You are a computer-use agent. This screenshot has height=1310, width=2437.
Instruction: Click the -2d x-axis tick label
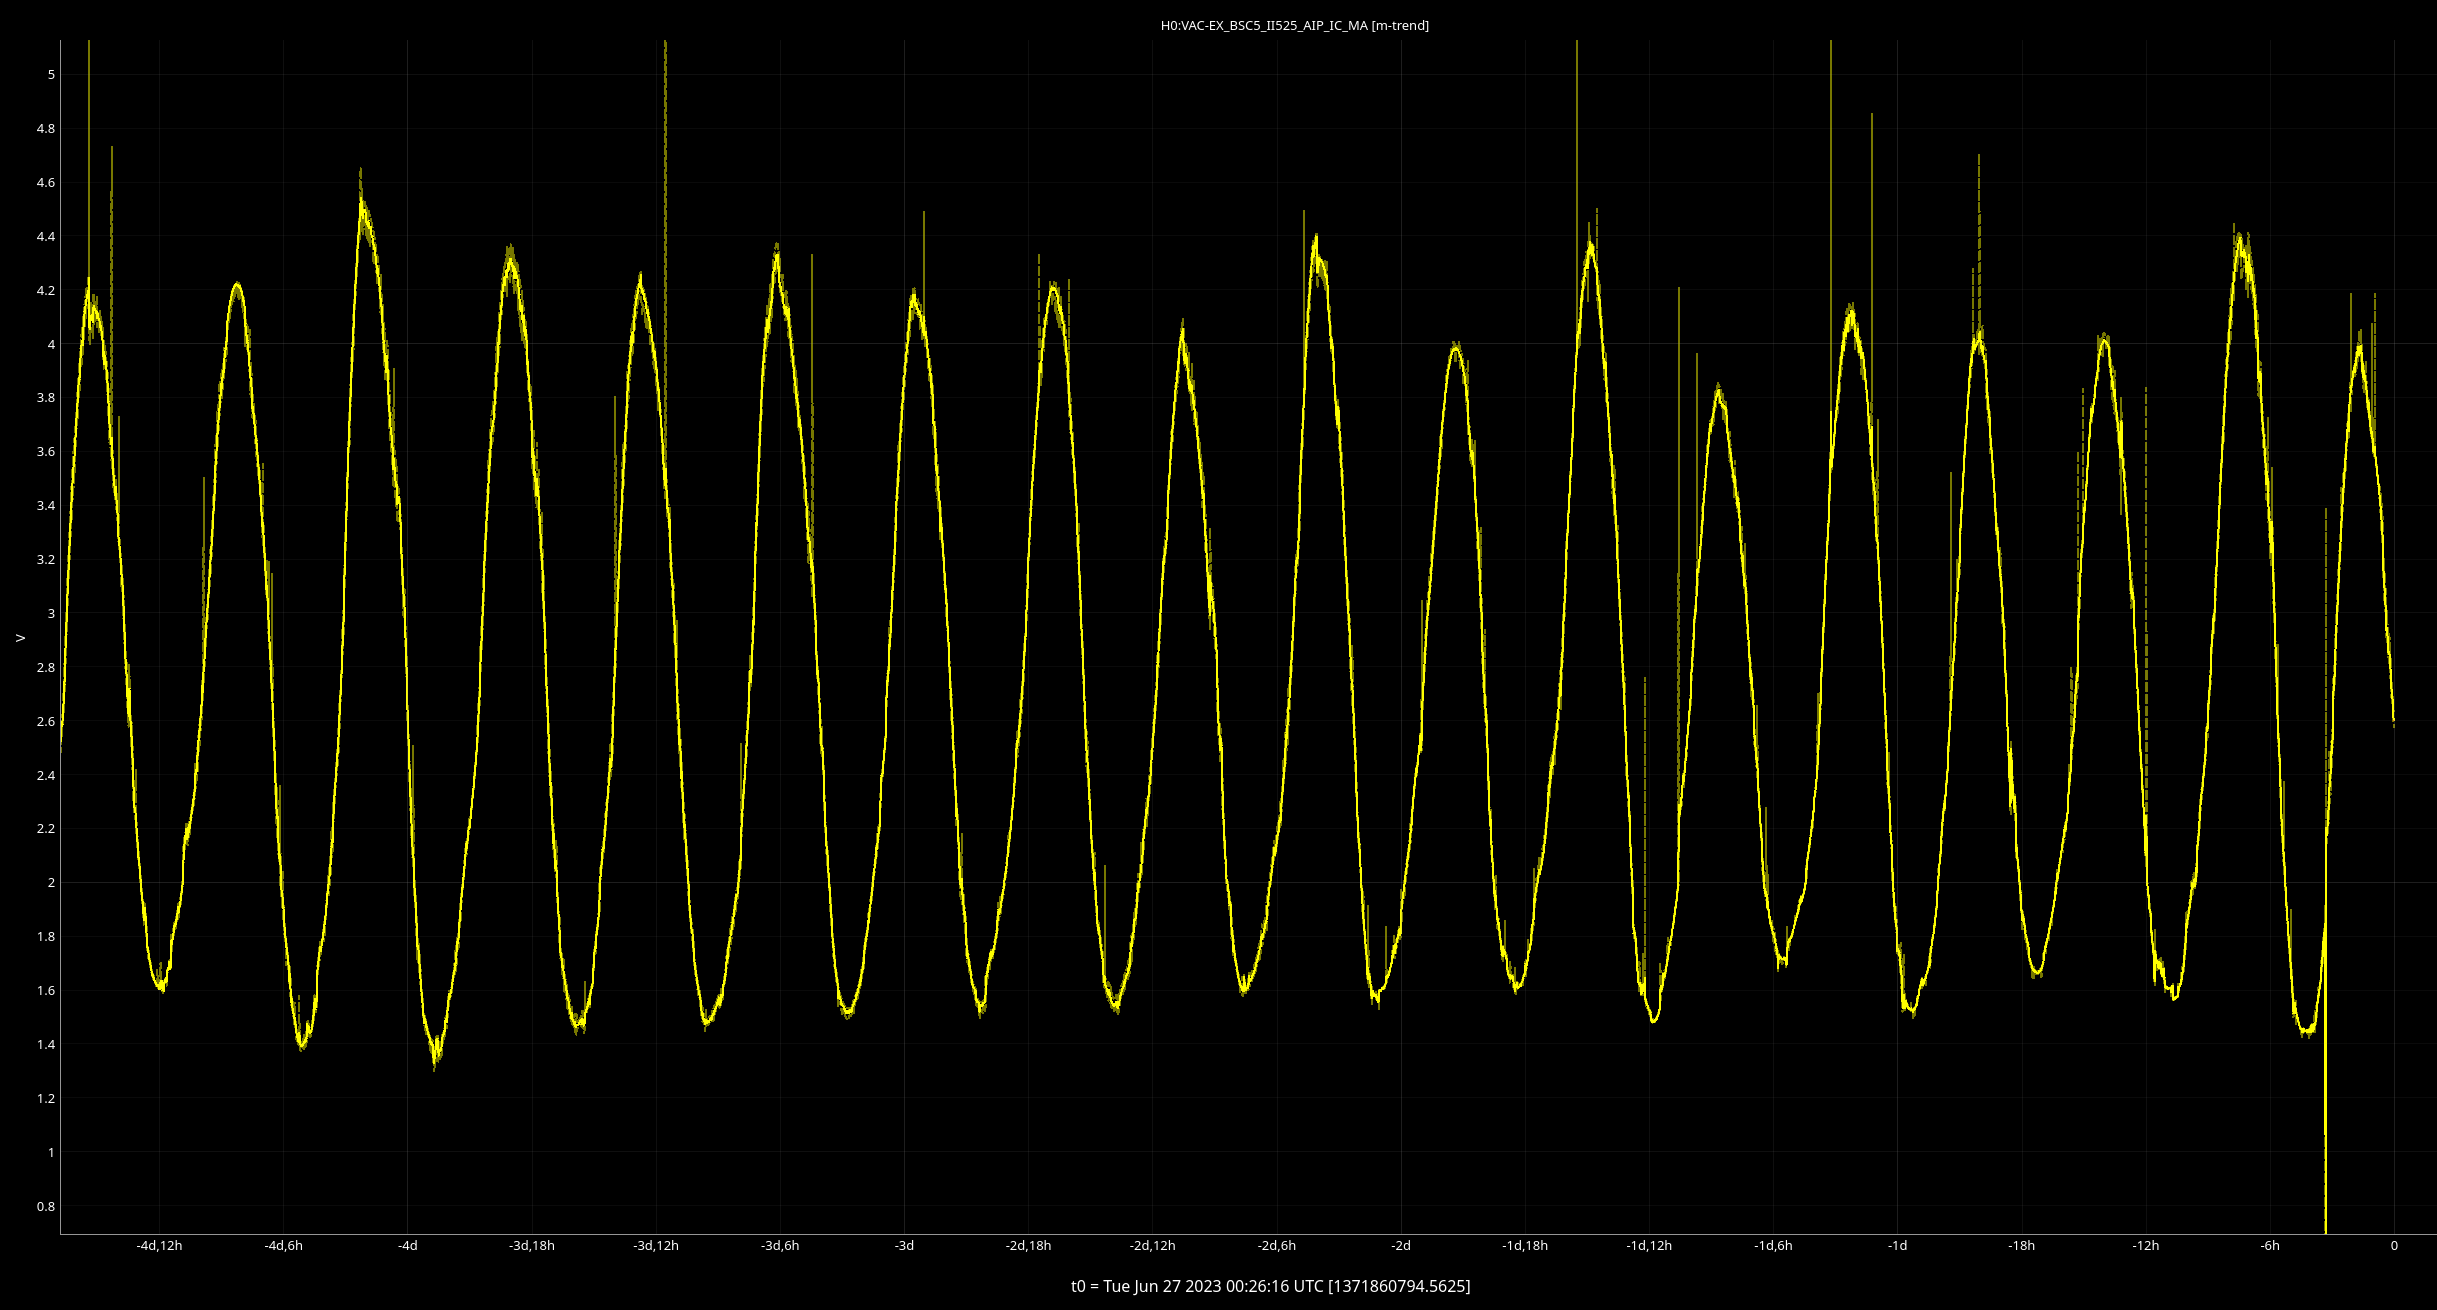1401,1246
